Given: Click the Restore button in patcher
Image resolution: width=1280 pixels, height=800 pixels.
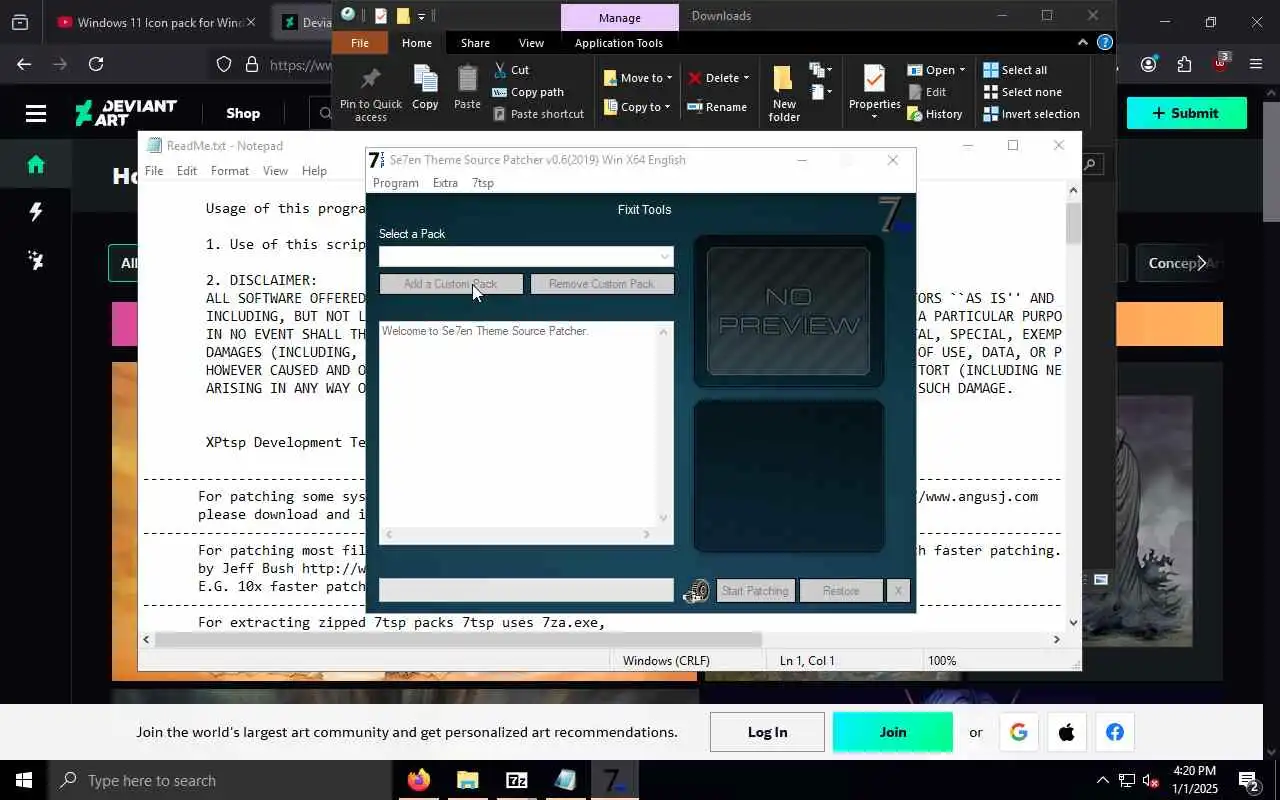Looking at the screenshot, I should click(840, 591).
